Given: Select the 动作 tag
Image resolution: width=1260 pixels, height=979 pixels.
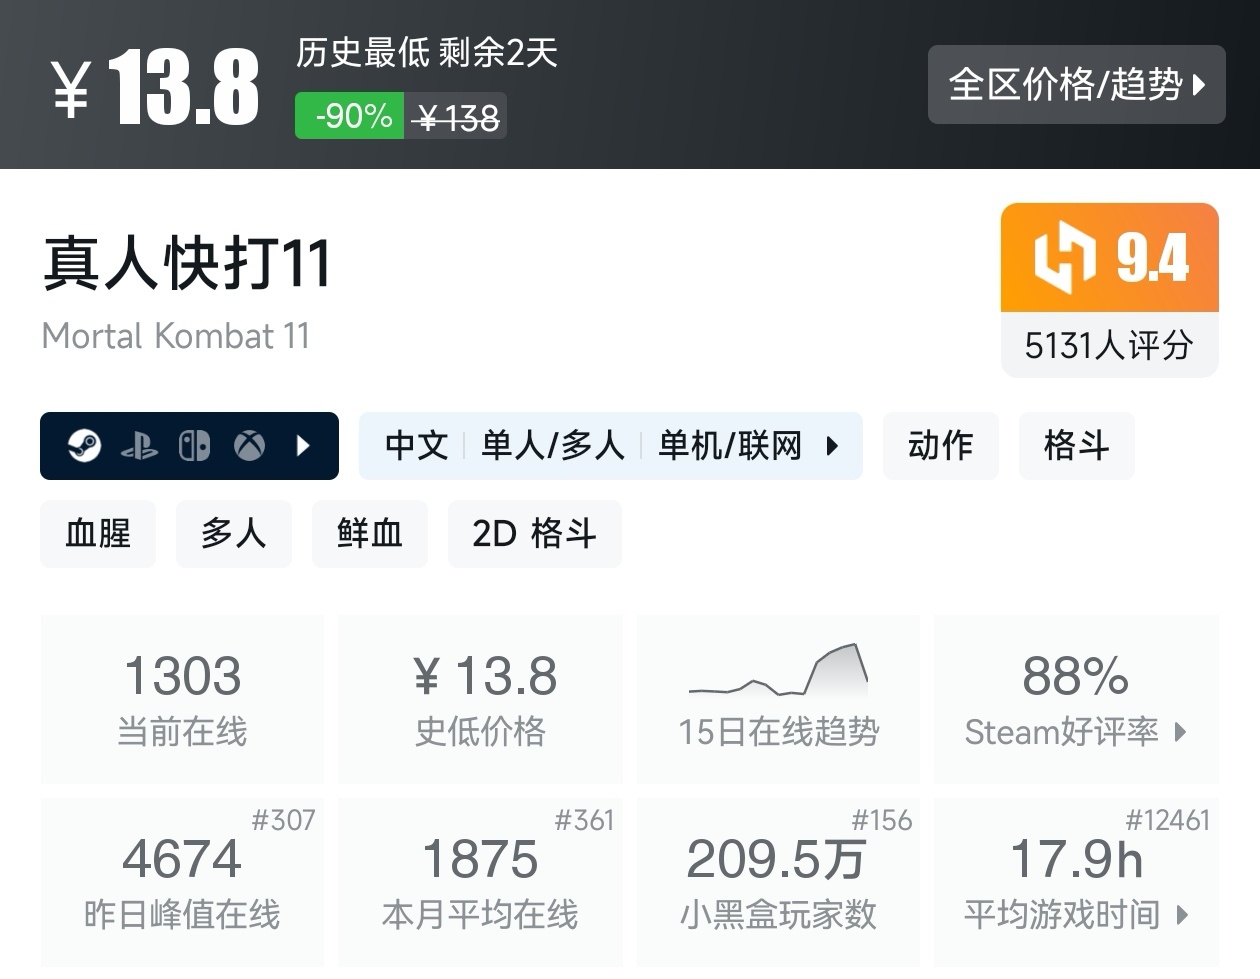Looking at the screenshot, I should coord(940,446).
